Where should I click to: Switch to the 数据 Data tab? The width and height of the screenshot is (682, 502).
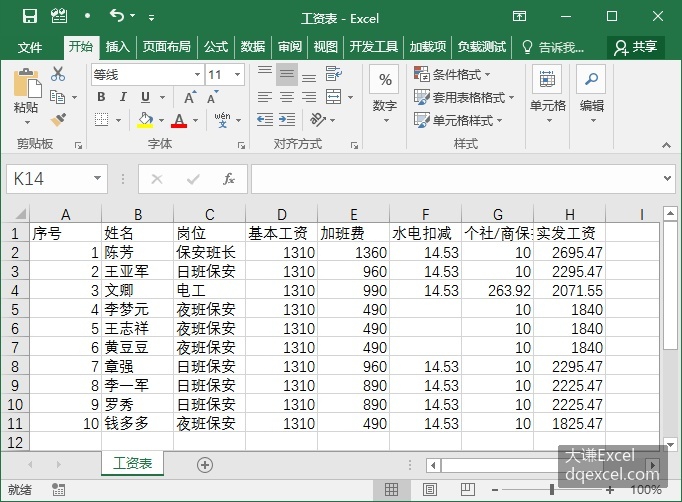click(x=253, y=47)
